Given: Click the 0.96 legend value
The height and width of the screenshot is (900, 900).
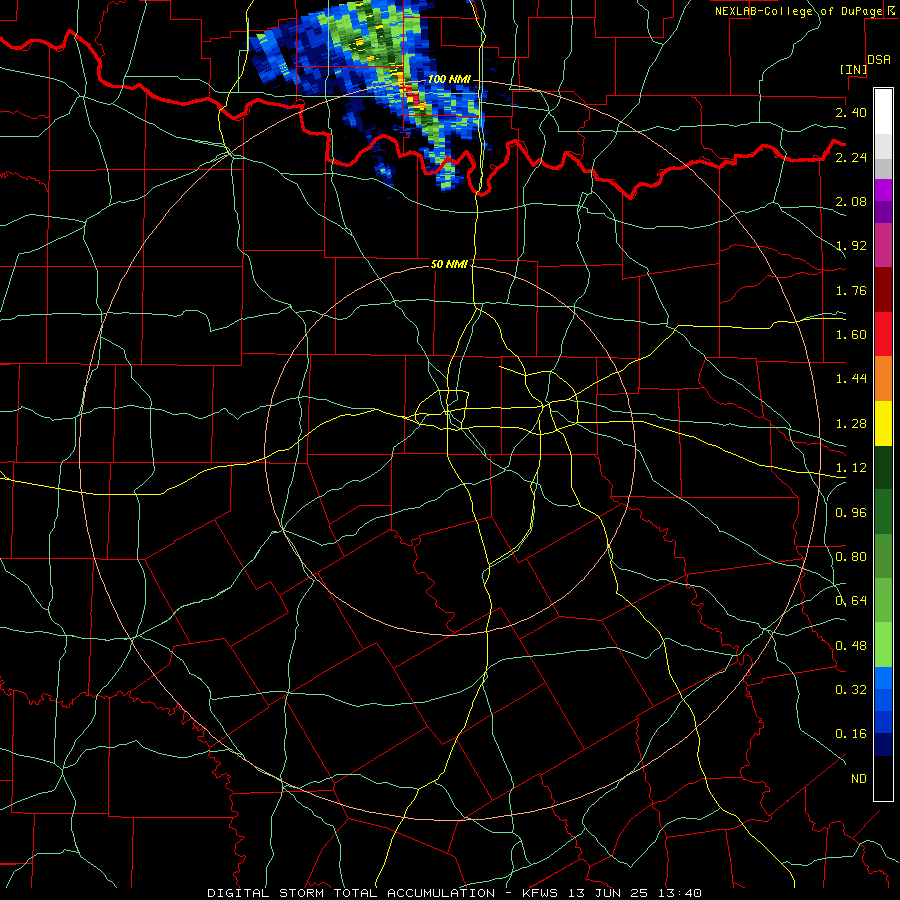Looking at the screenshot, I should [x=851, y=513].
